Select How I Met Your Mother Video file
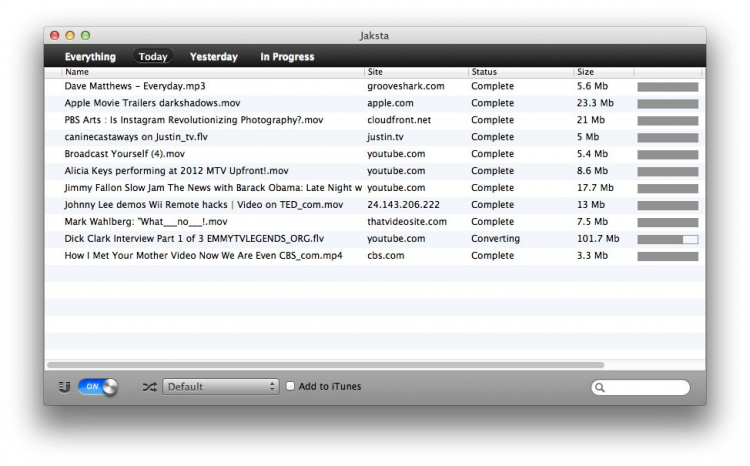This screenshot has width=750, height=466. (x=203, y=255)
